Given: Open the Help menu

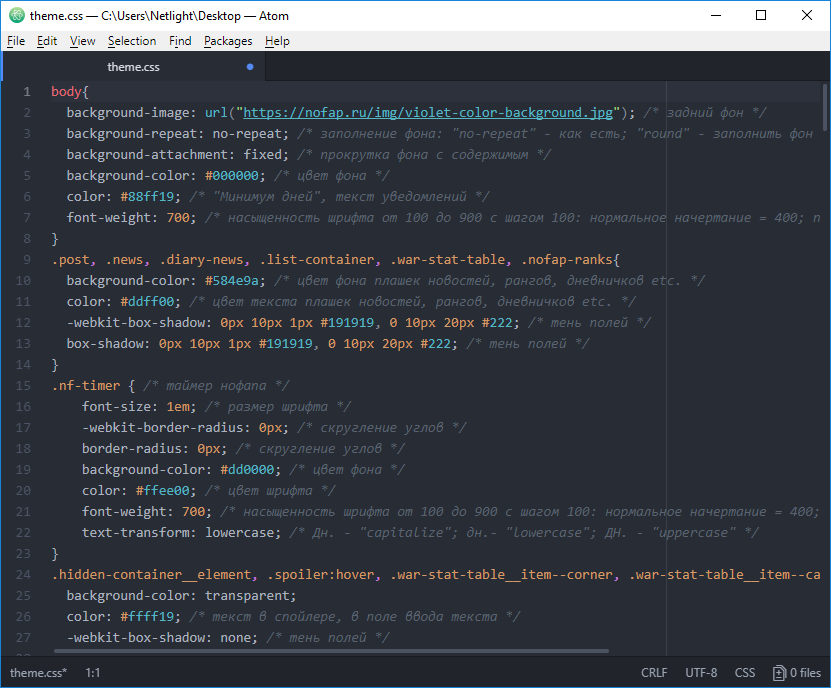Looking at the screenshot, I should 277,41.
